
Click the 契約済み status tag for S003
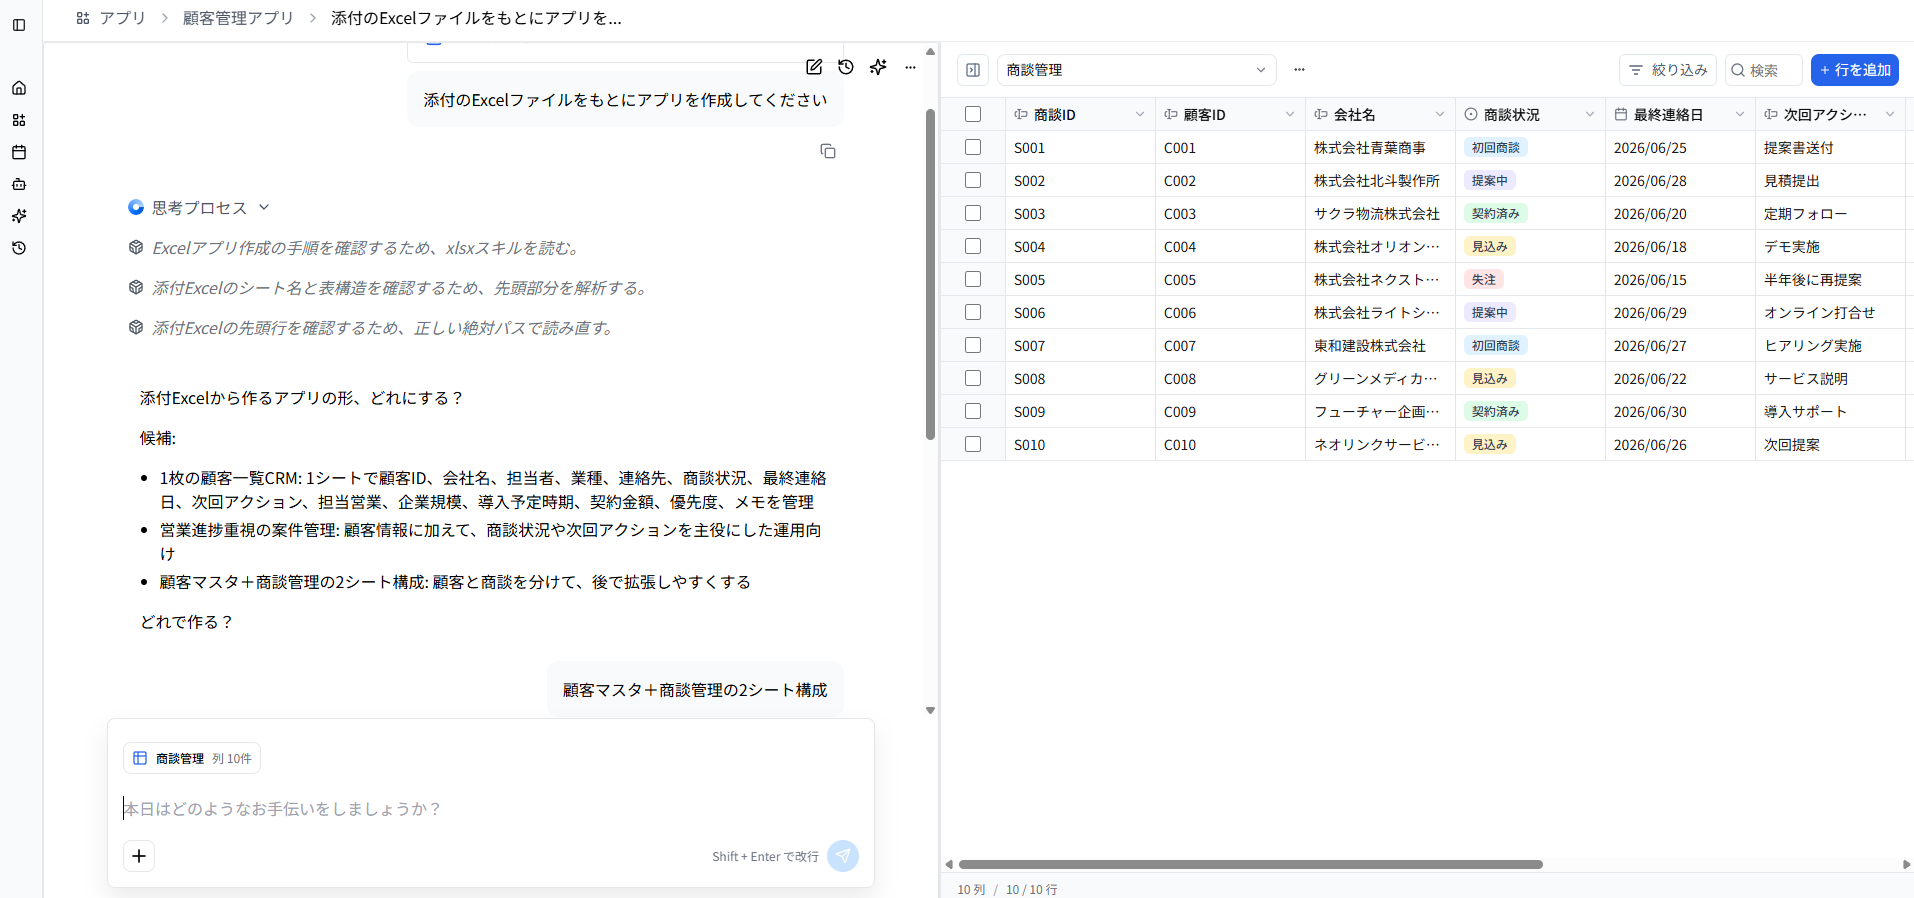point(1495,213)
